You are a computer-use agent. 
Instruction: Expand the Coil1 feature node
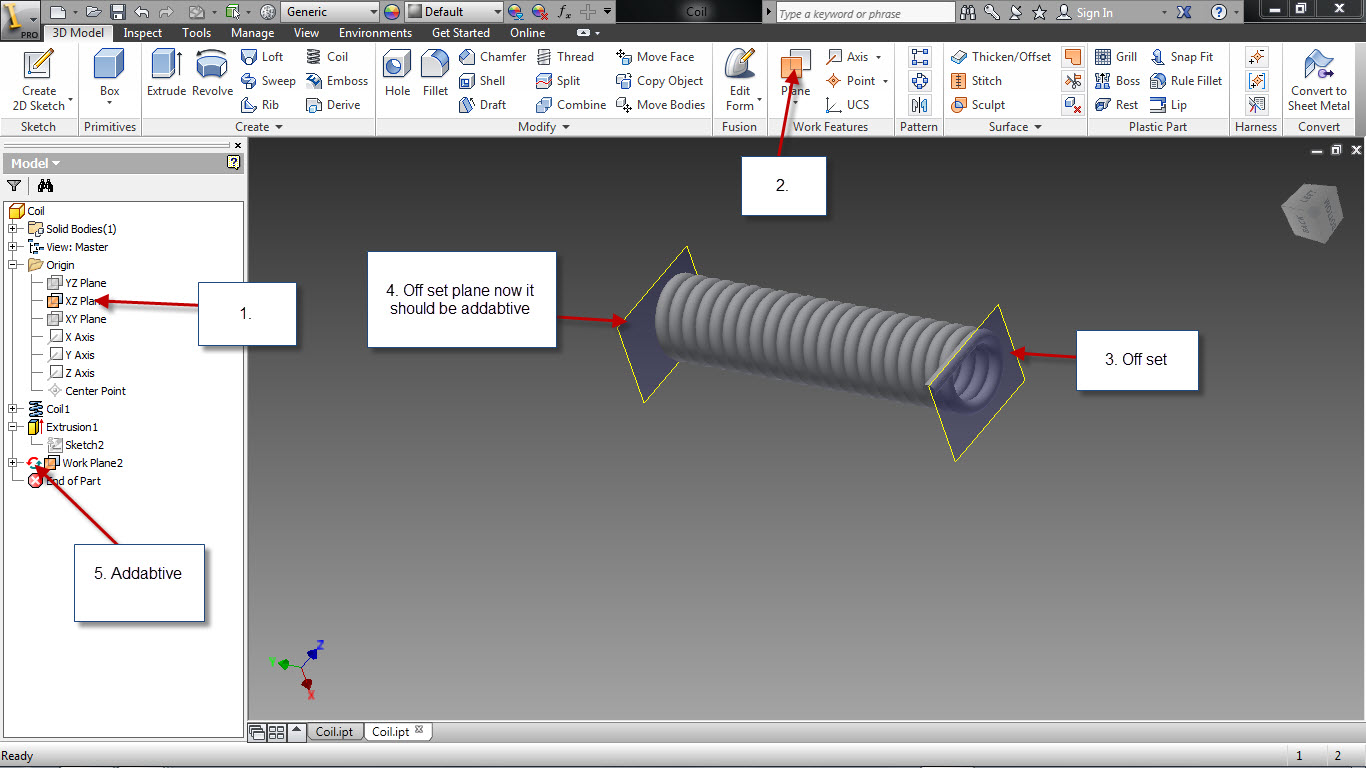(x=13, y=409)
